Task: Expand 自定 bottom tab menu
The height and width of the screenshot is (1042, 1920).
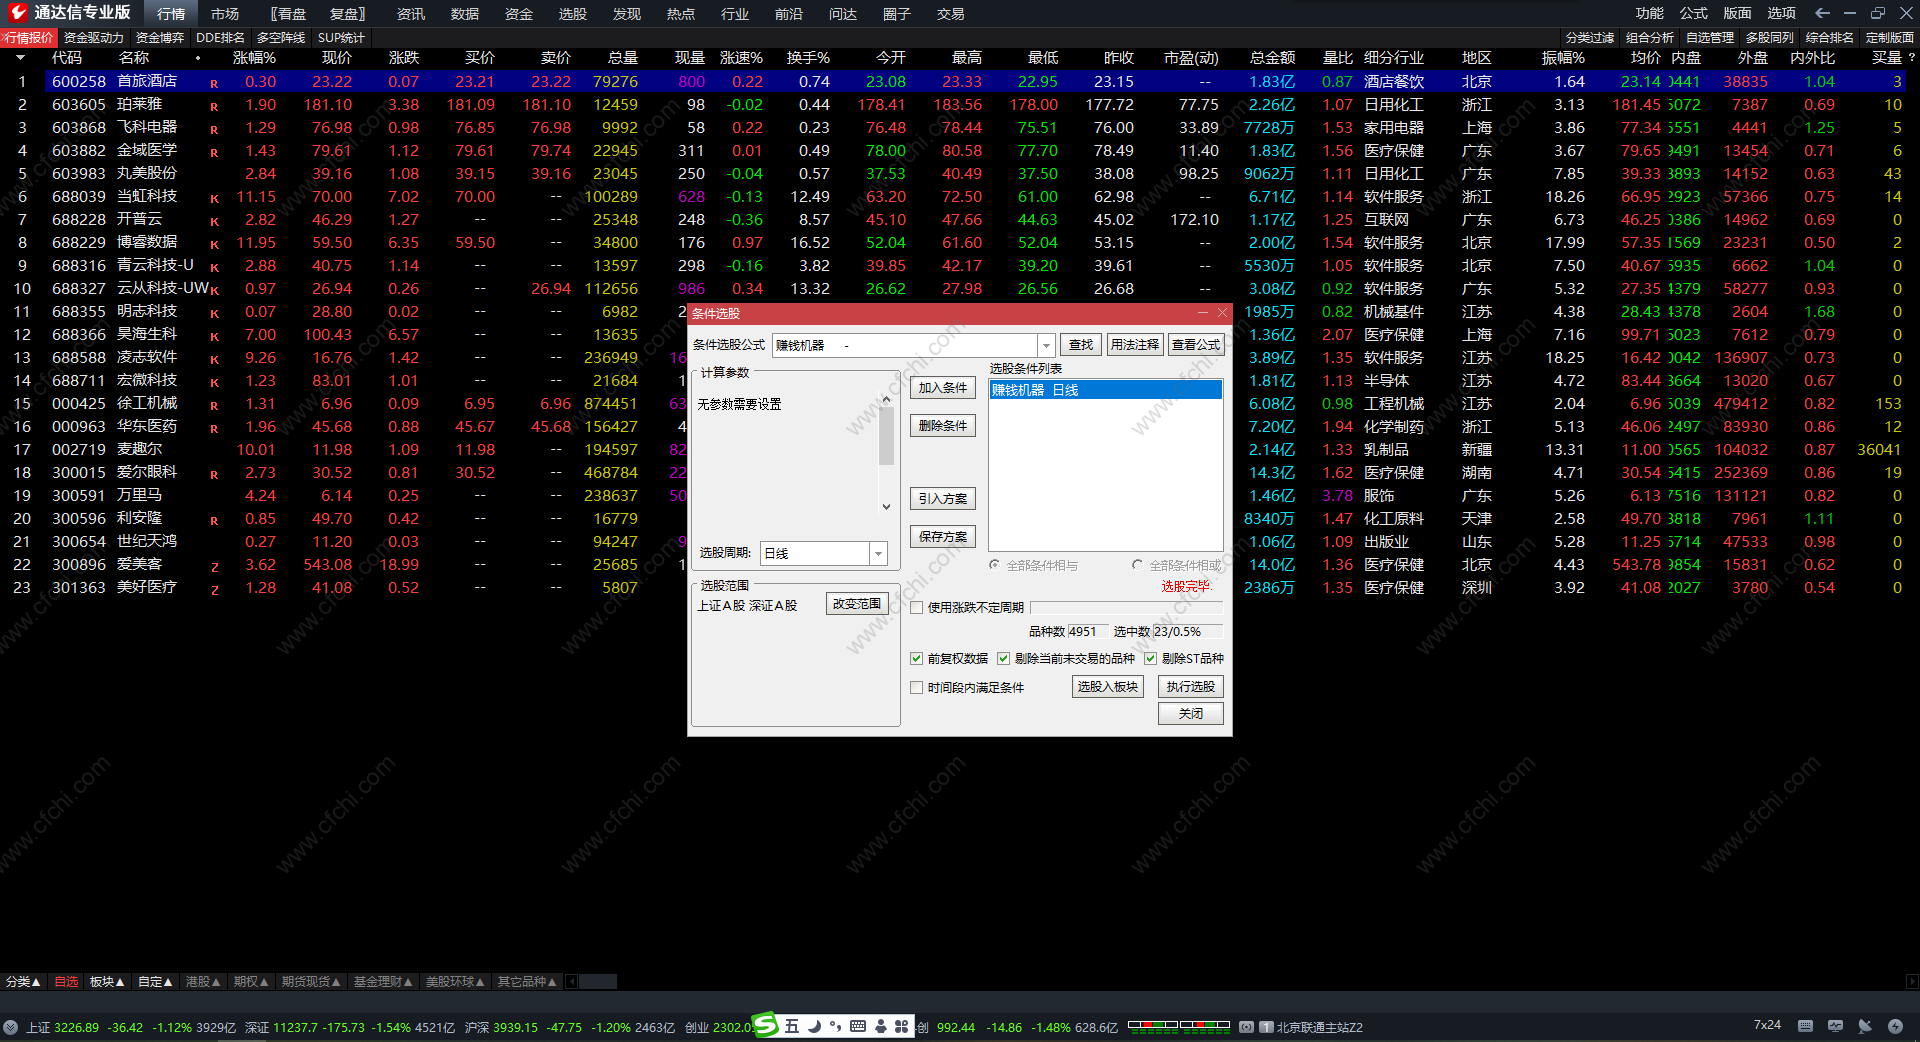Action: tap(155, 982)
